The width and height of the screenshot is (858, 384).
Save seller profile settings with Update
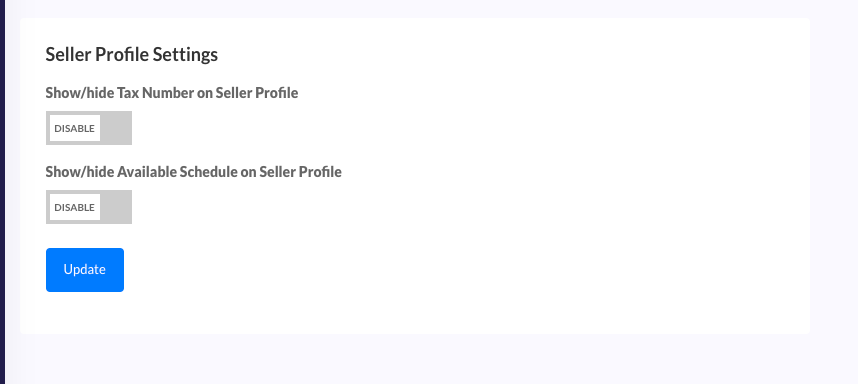(x=85, y=270)
